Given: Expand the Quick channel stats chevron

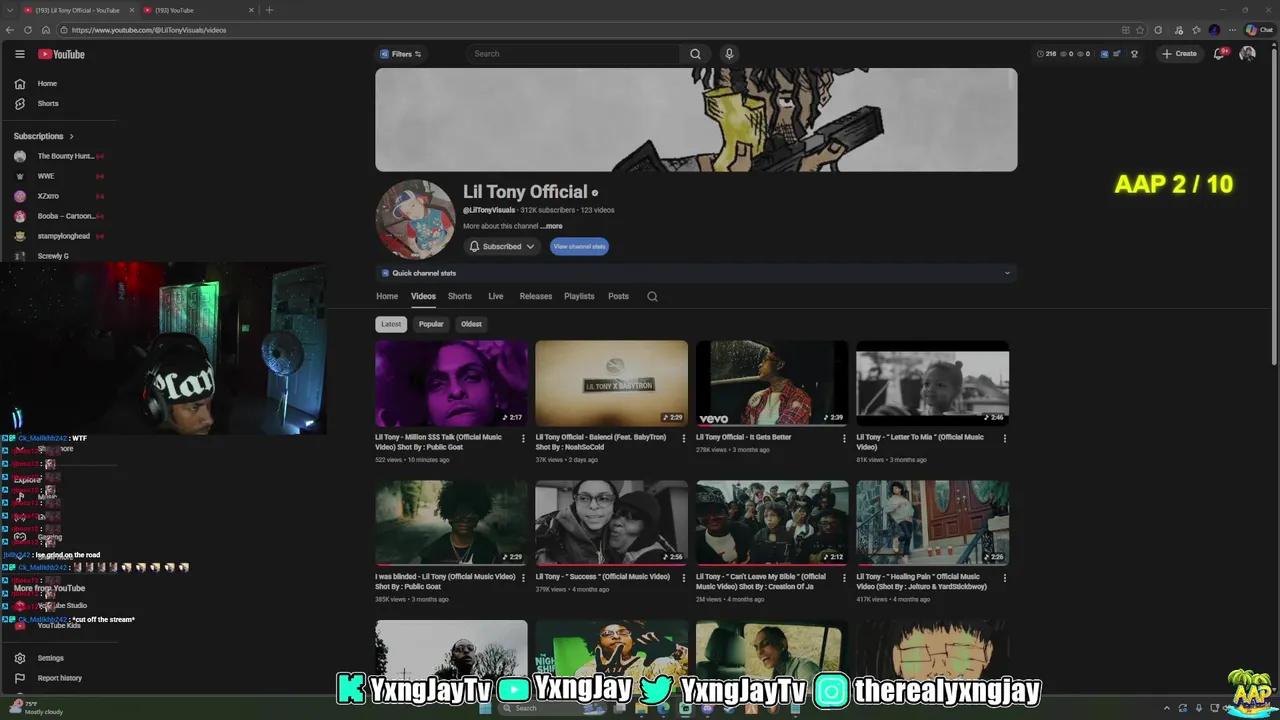Looking at the screenshot, I should [1007, 273].
